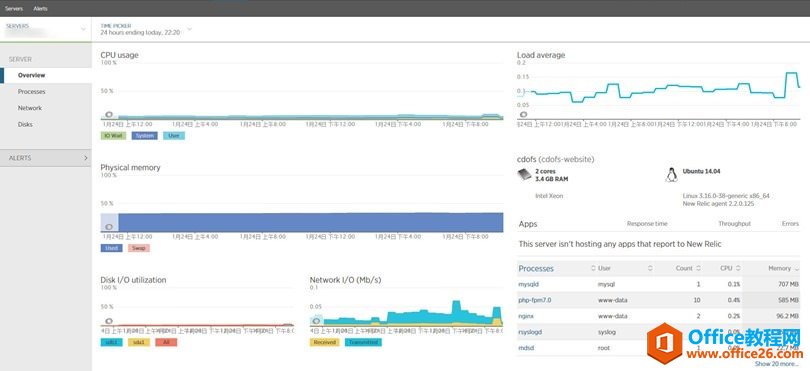Click the Disk I/O utilization chart title

[x=133, y=280]
